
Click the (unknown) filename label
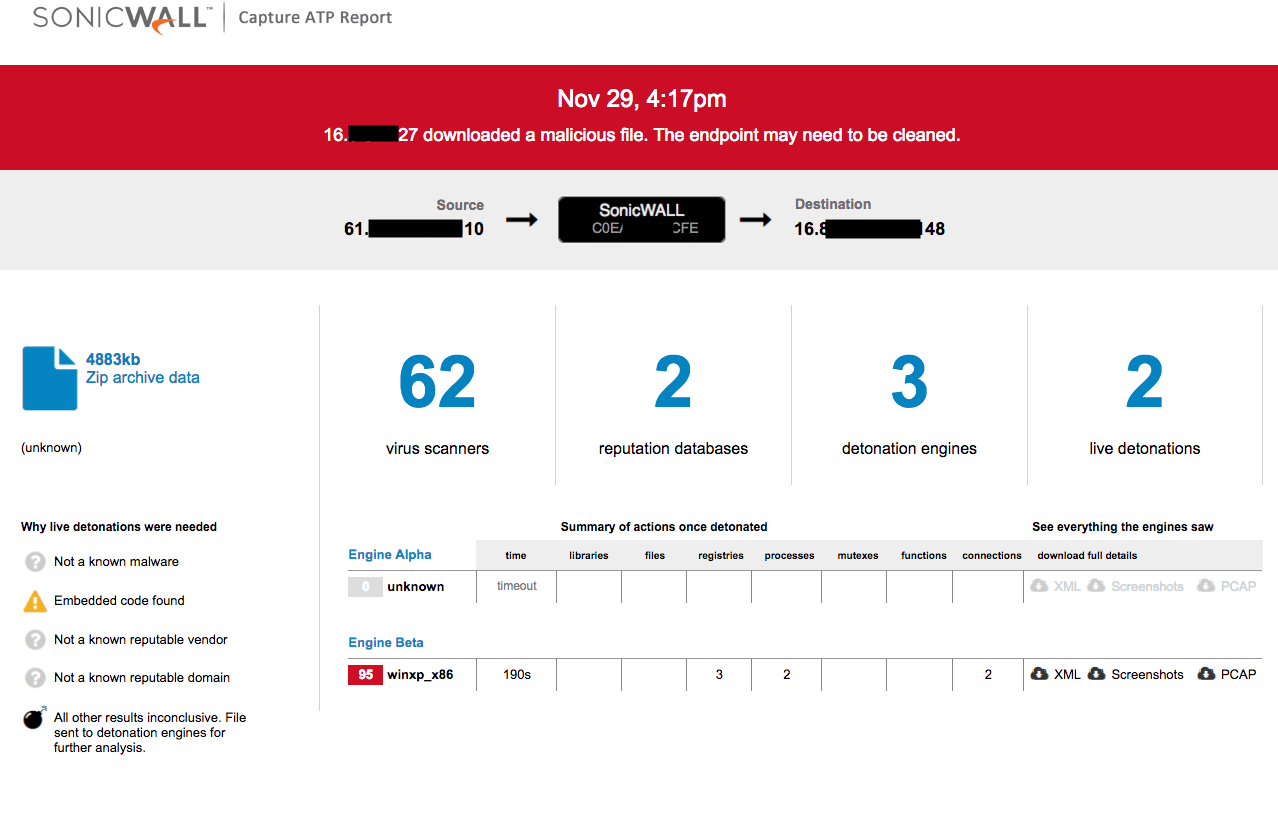coord(52,448)
